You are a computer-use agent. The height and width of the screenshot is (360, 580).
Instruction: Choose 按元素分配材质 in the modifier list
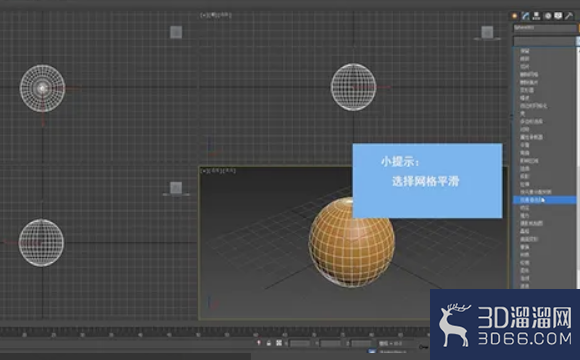(536, 192)
